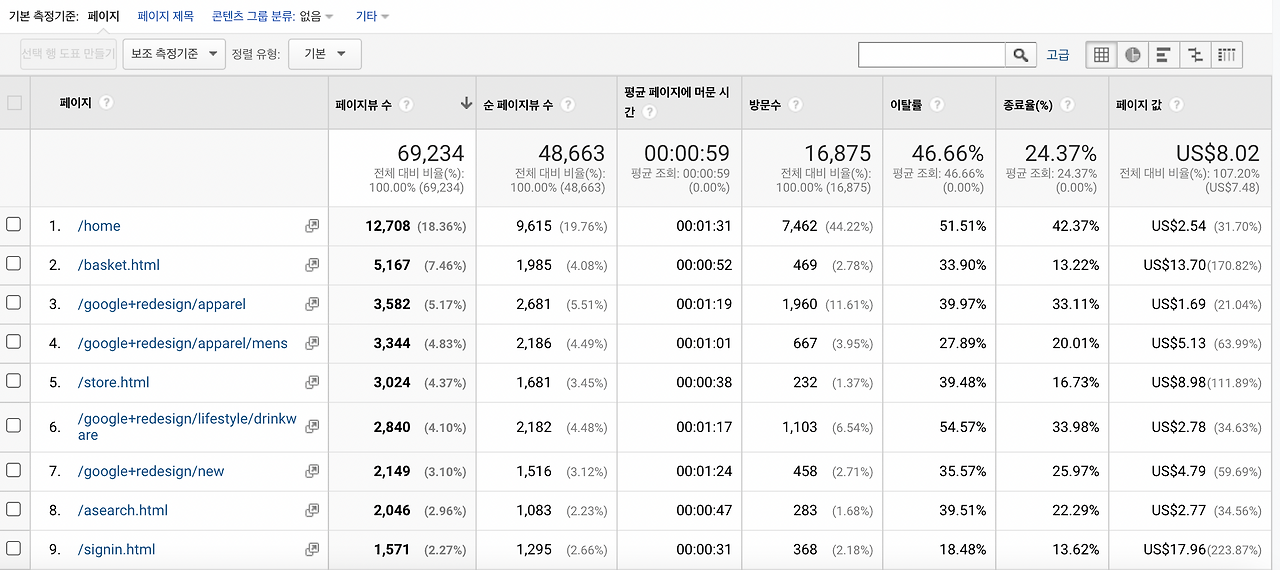Open the /basket.html page link
The height and width of the screenshot is (570, 1280).
coord(119,265)
